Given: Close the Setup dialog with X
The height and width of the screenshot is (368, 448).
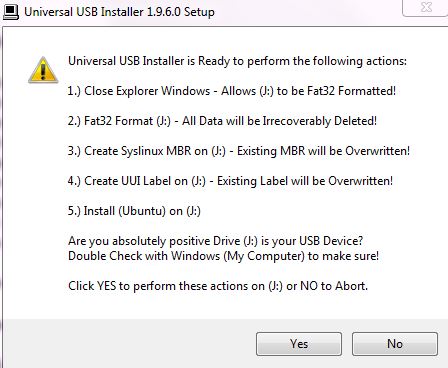Looking at the screenshot, I should (426, 7).
